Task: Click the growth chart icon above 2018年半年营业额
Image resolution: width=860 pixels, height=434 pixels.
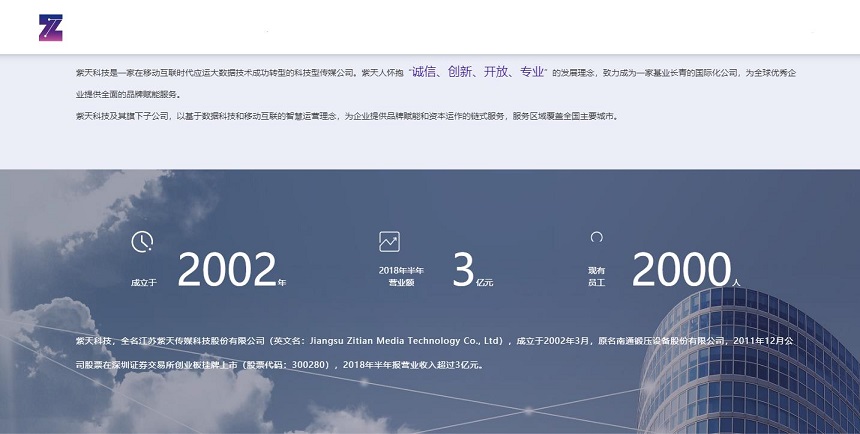Action: [x=389, y=242]
